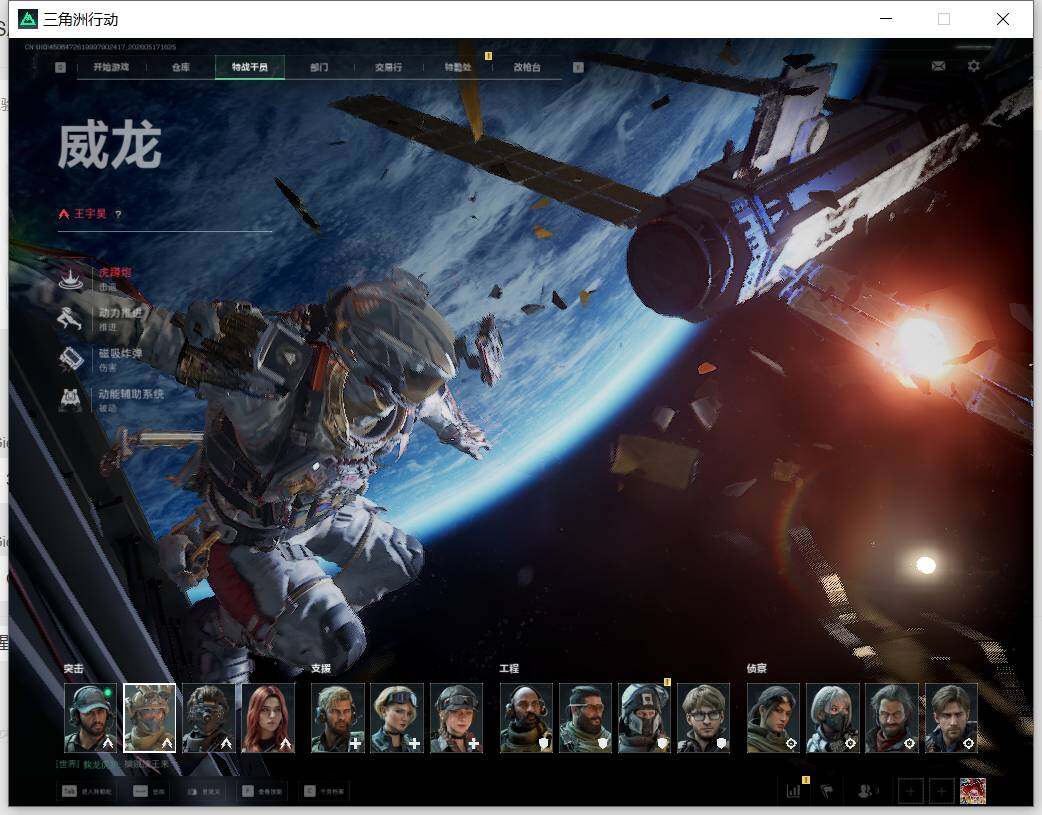Select first engineer operator with headset
The width and height of the screenshot is (1042, 815).
click(x=526, y=718)
